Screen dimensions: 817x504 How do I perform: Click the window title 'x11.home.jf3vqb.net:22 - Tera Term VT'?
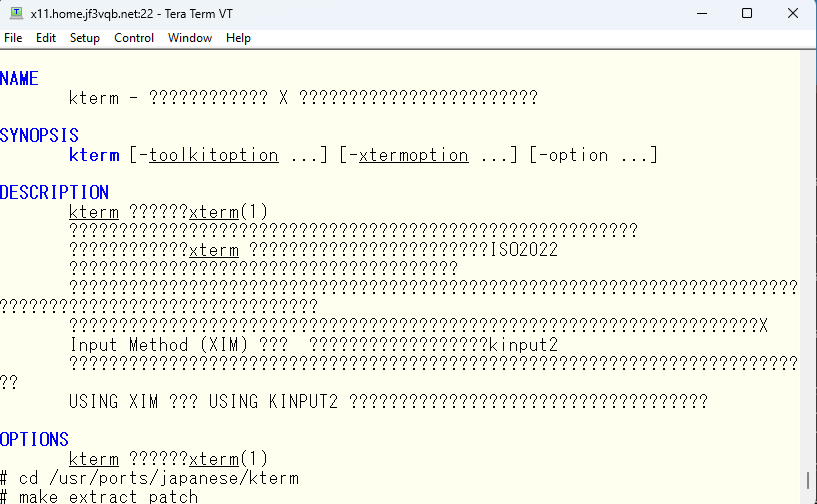coord(131,14)
